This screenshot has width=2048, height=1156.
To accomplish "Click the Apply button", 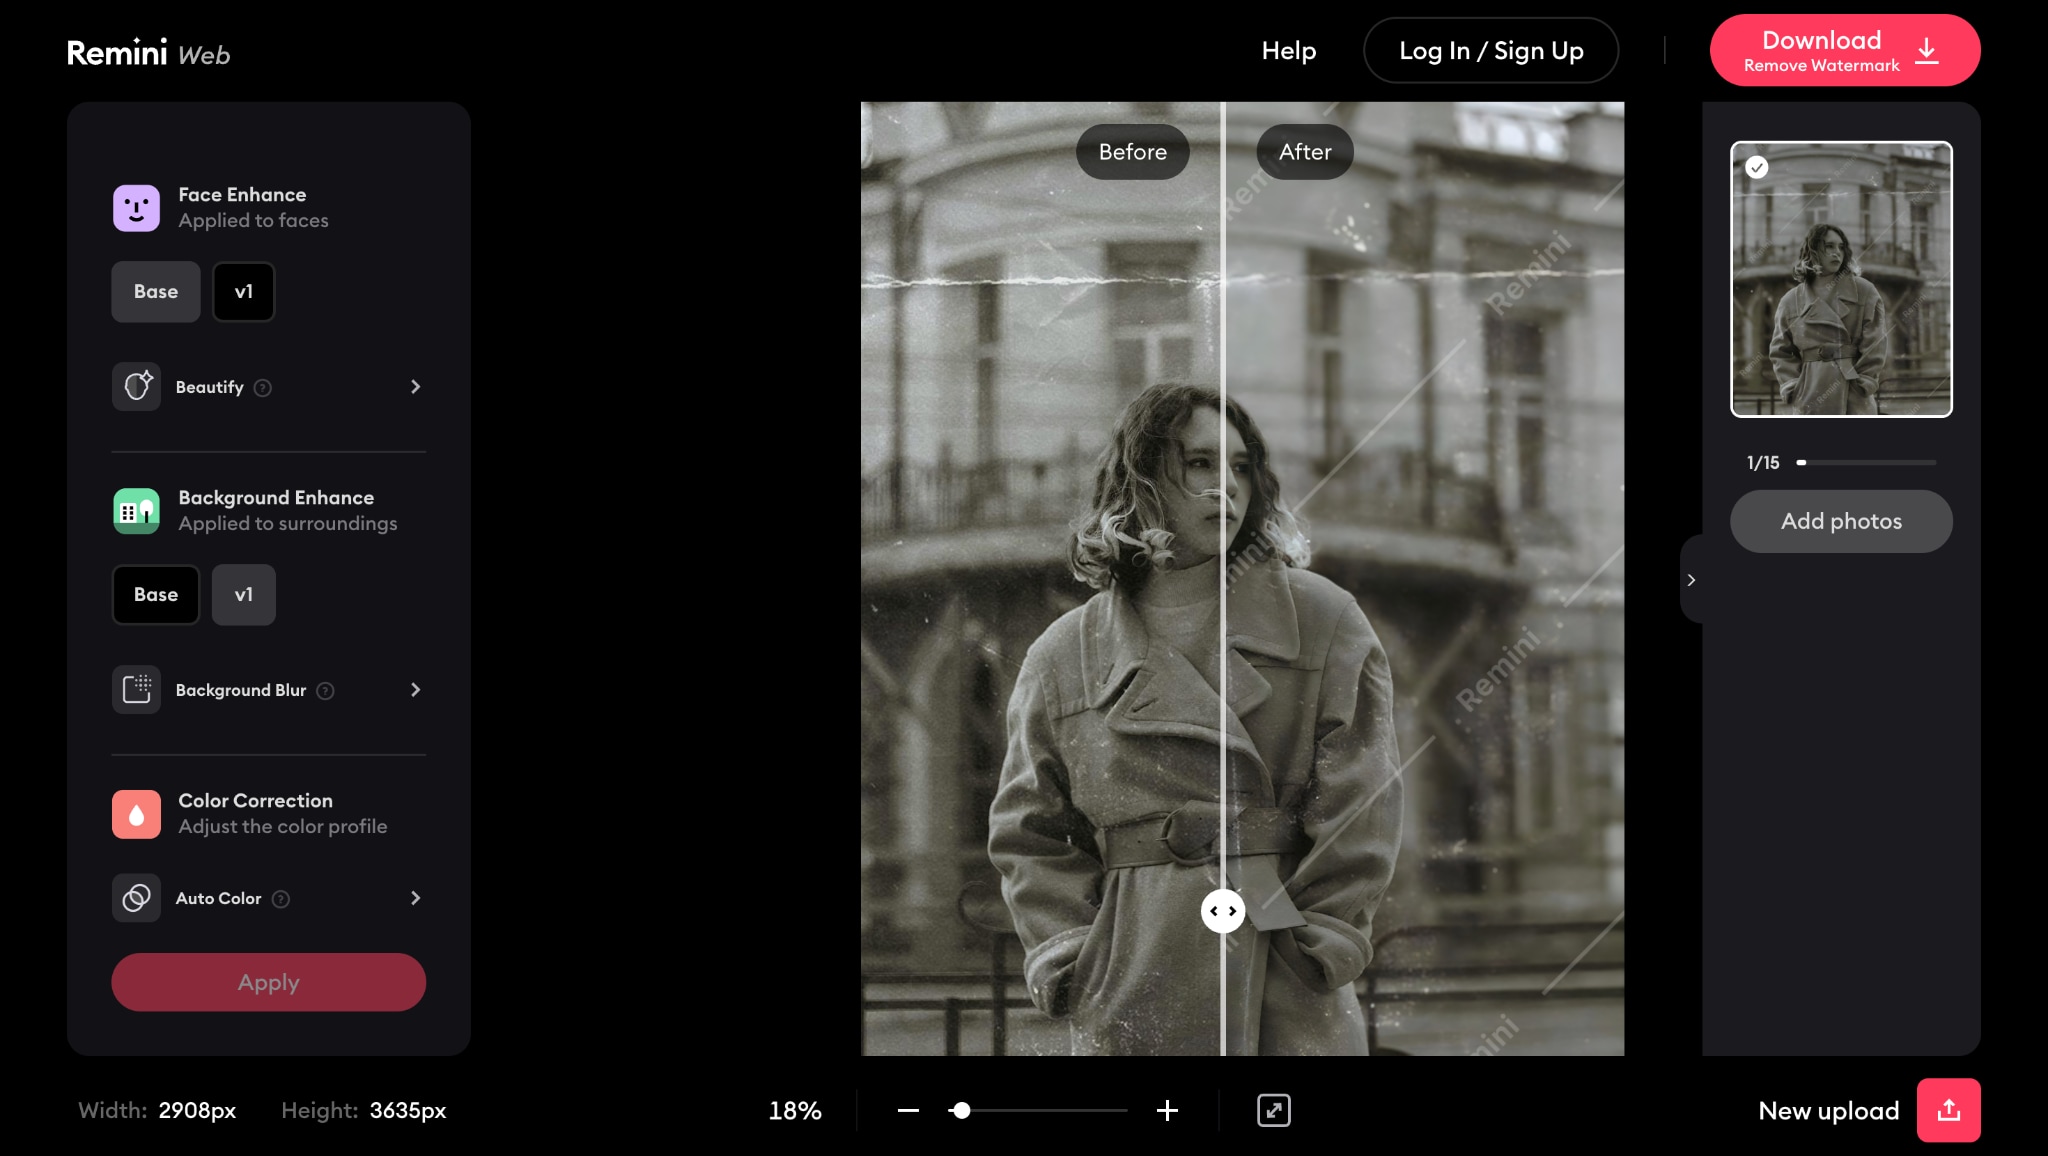I will (269, 982).
